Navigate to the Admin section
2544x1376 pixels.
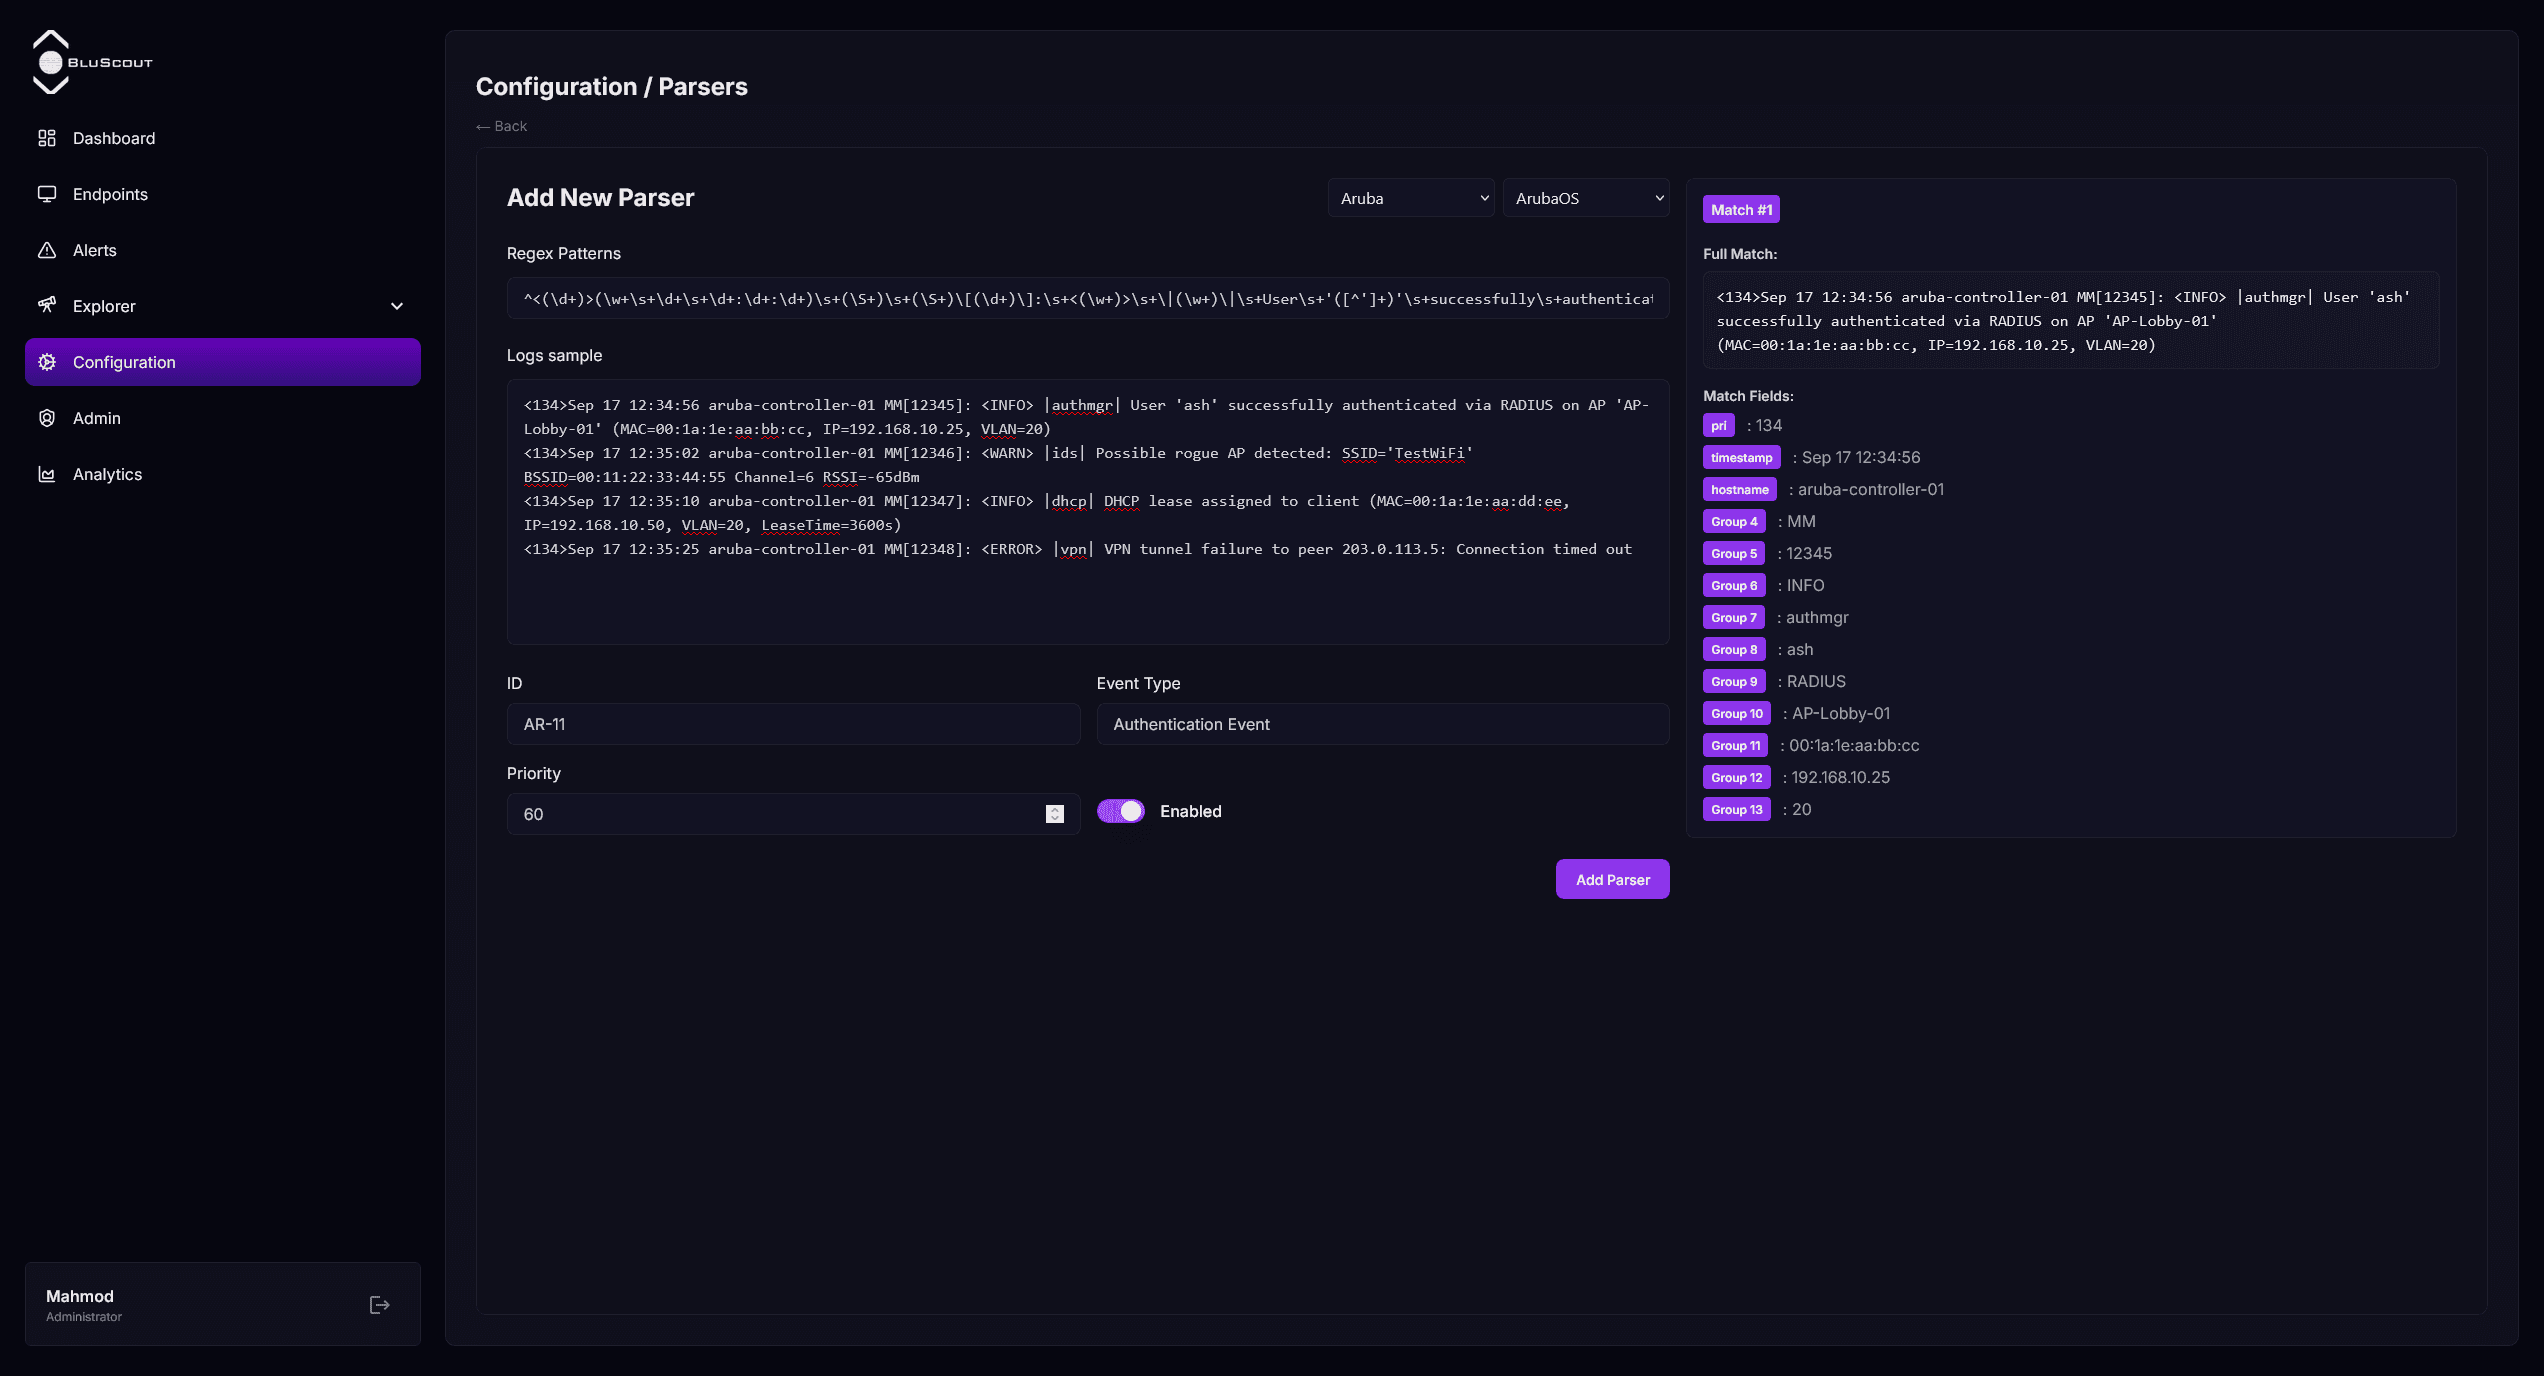point(97,418)
